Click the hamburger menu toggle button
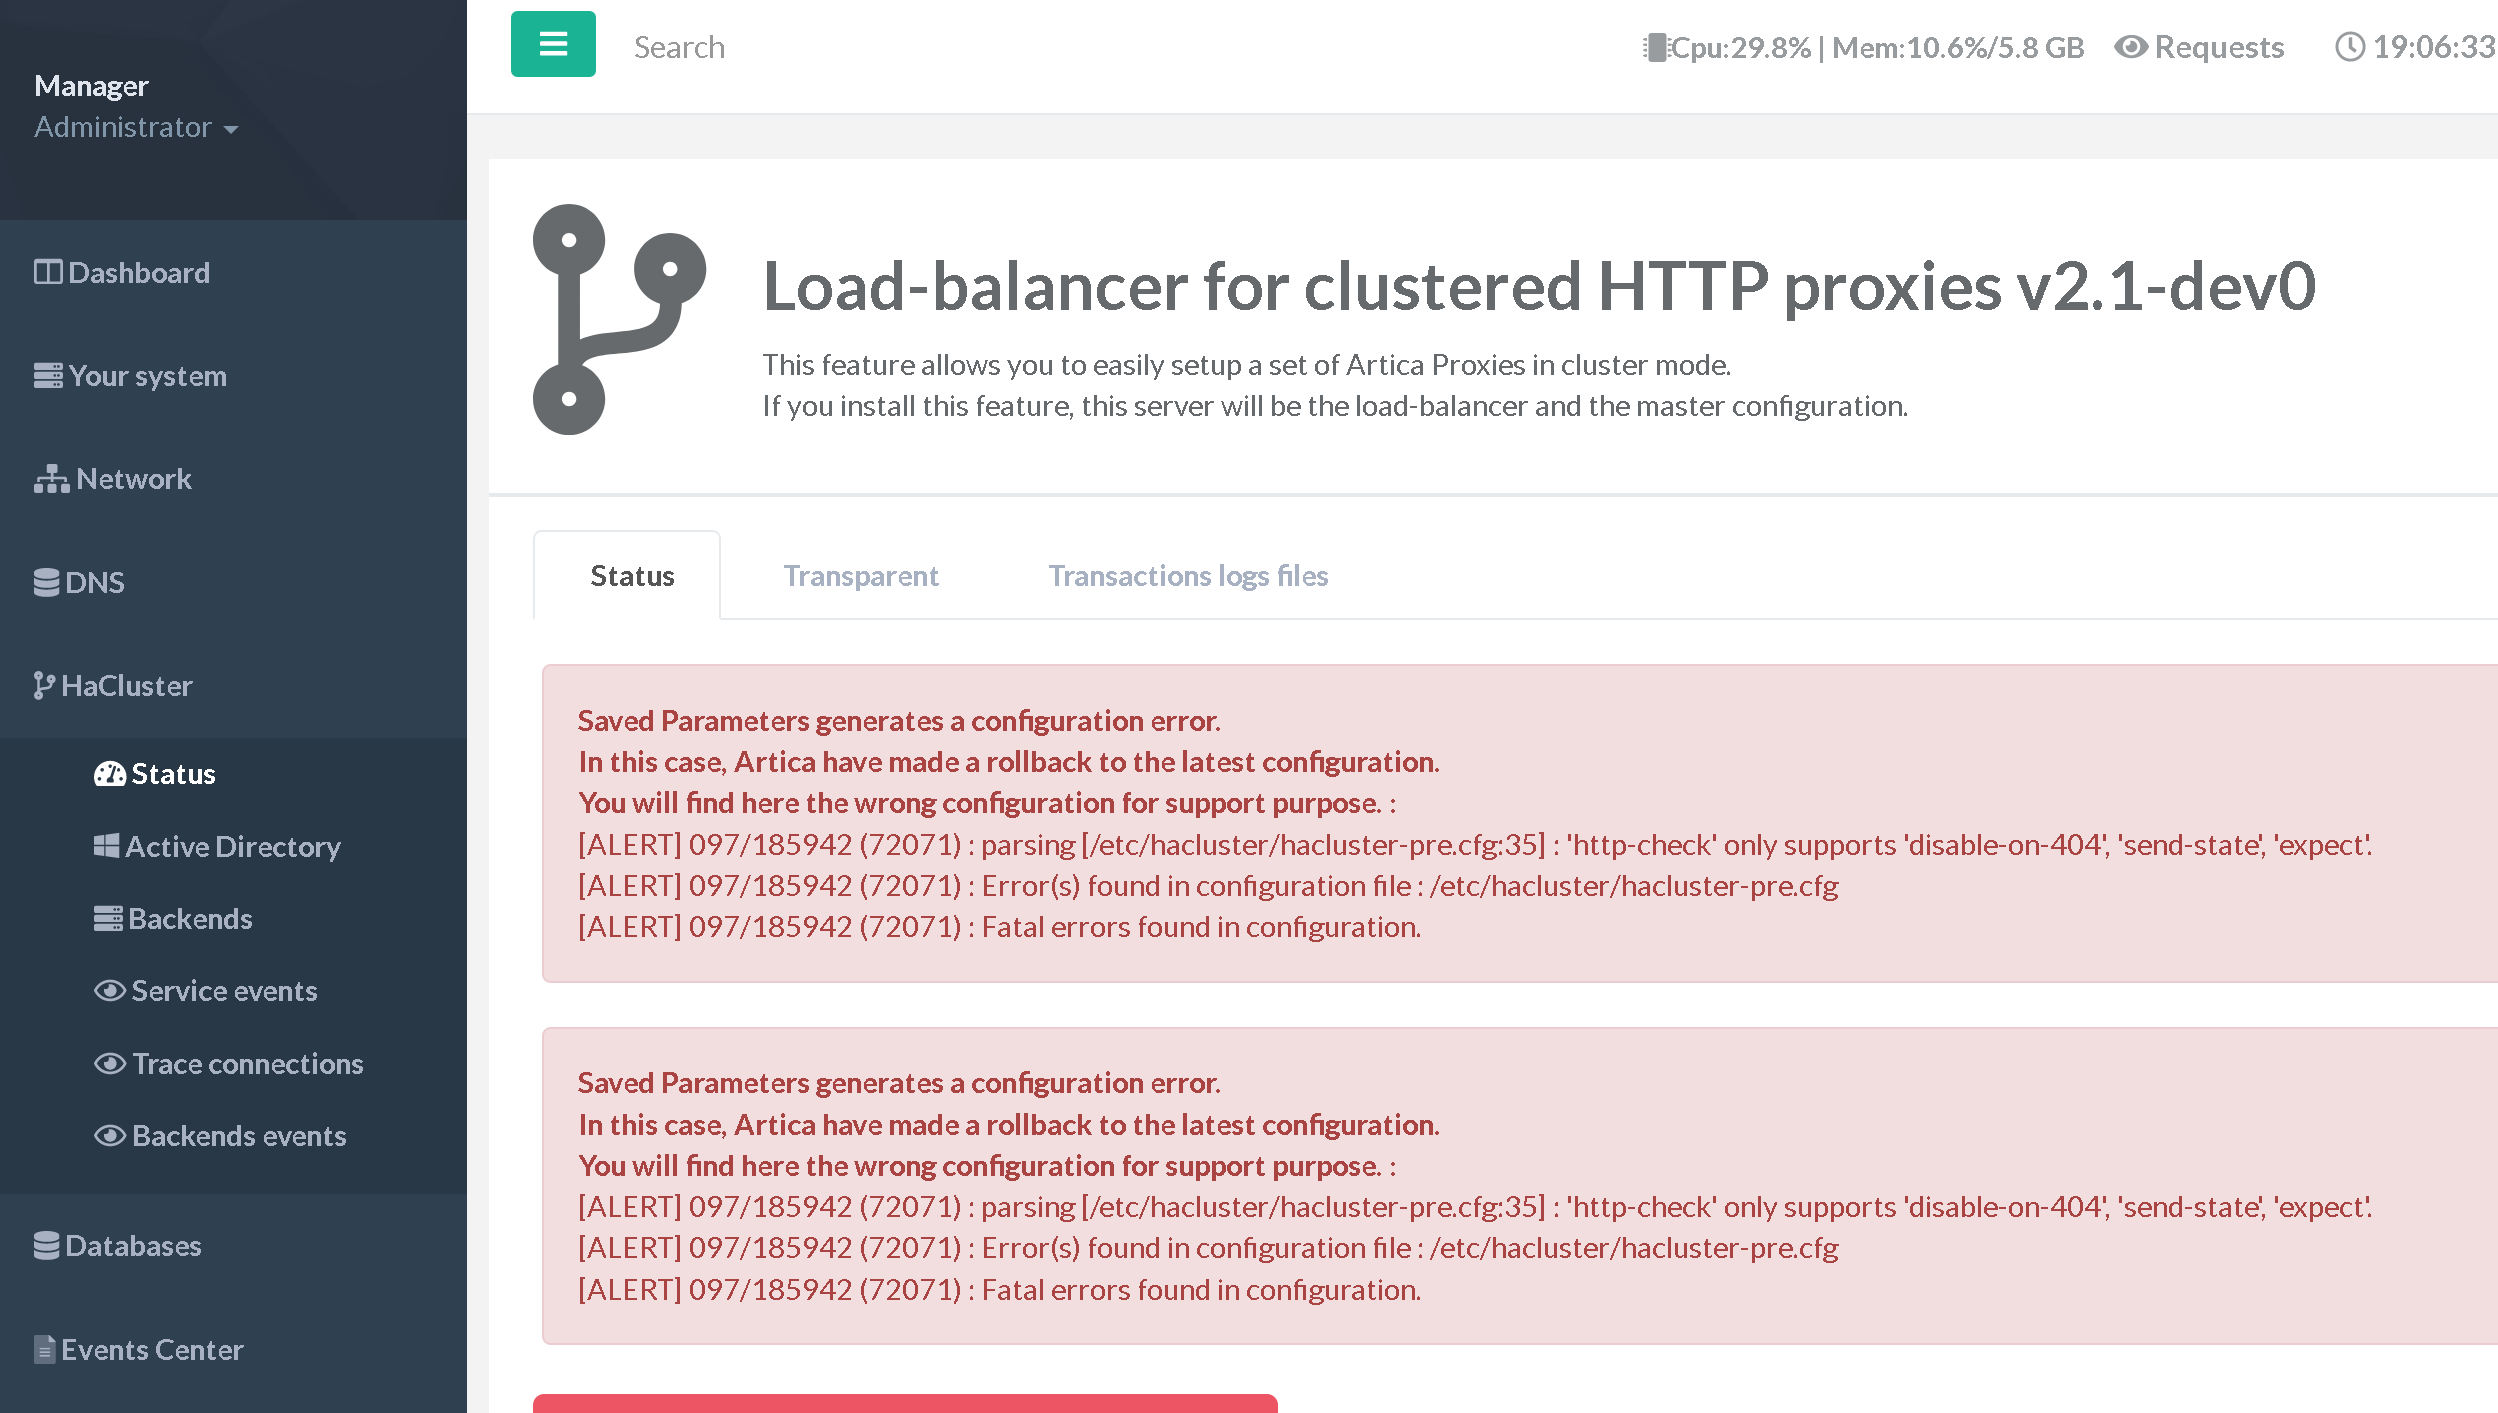 (x=553, y=45)
